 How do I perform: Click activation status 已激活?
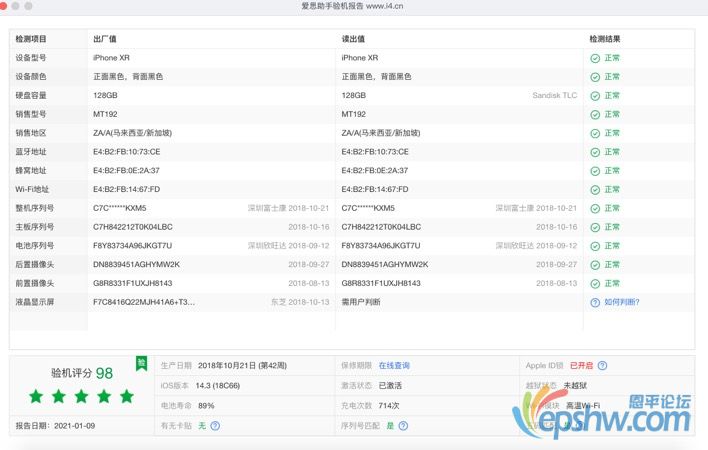coord(390,385)
